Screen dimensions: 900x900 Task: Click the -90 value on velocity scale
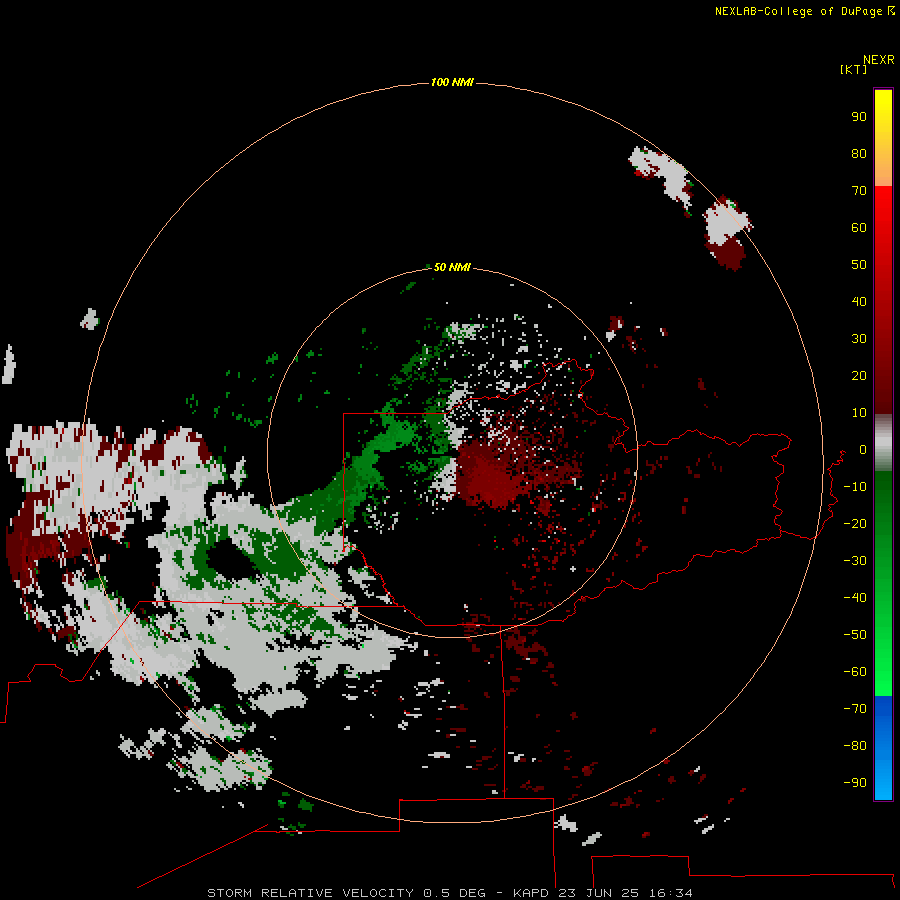855,782
